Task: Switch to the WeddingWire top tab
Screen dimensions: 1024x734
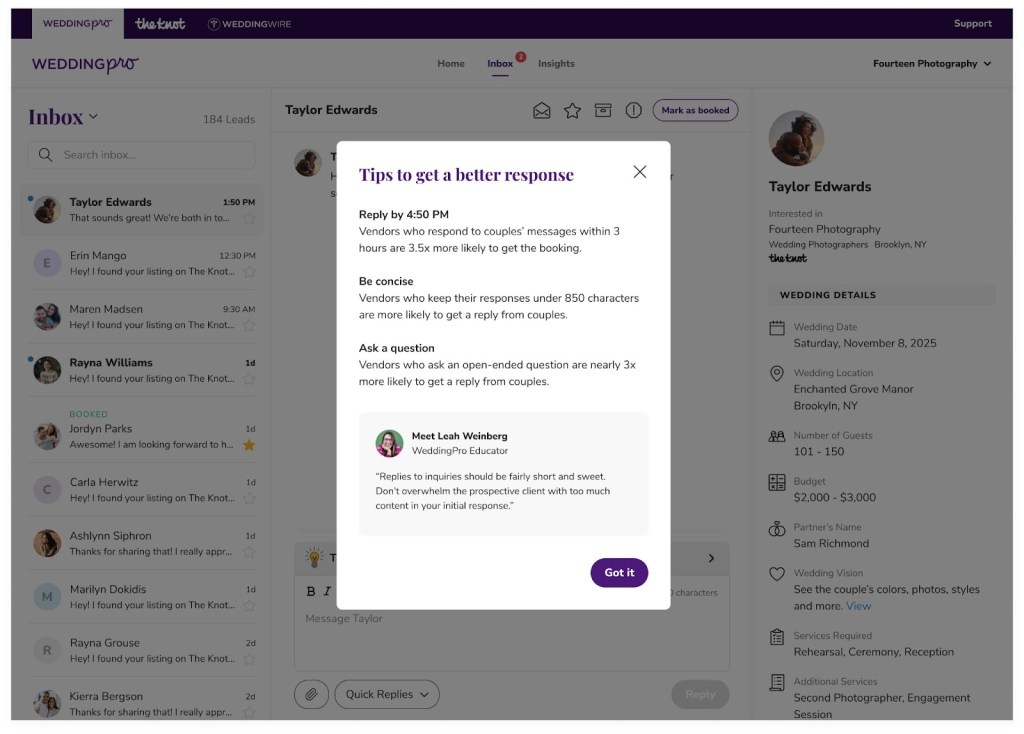Action: tap(249, 24)
